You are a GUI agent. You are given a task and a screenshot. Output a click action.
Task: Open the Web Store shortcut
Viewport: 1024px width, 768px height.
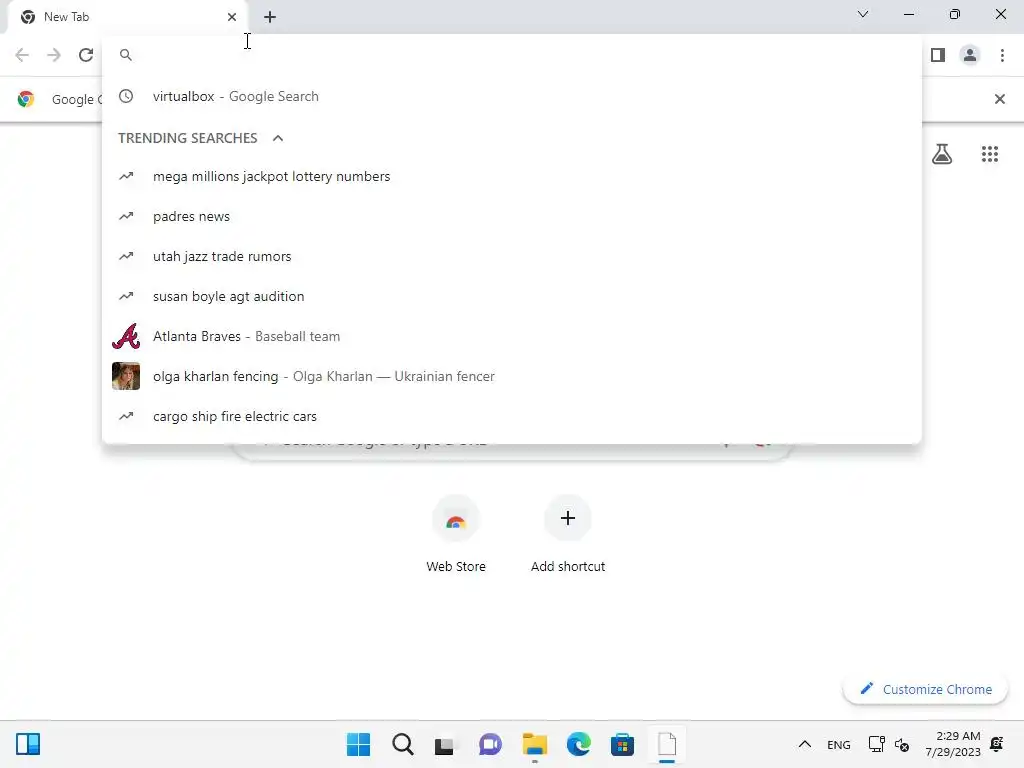point(456,535)
